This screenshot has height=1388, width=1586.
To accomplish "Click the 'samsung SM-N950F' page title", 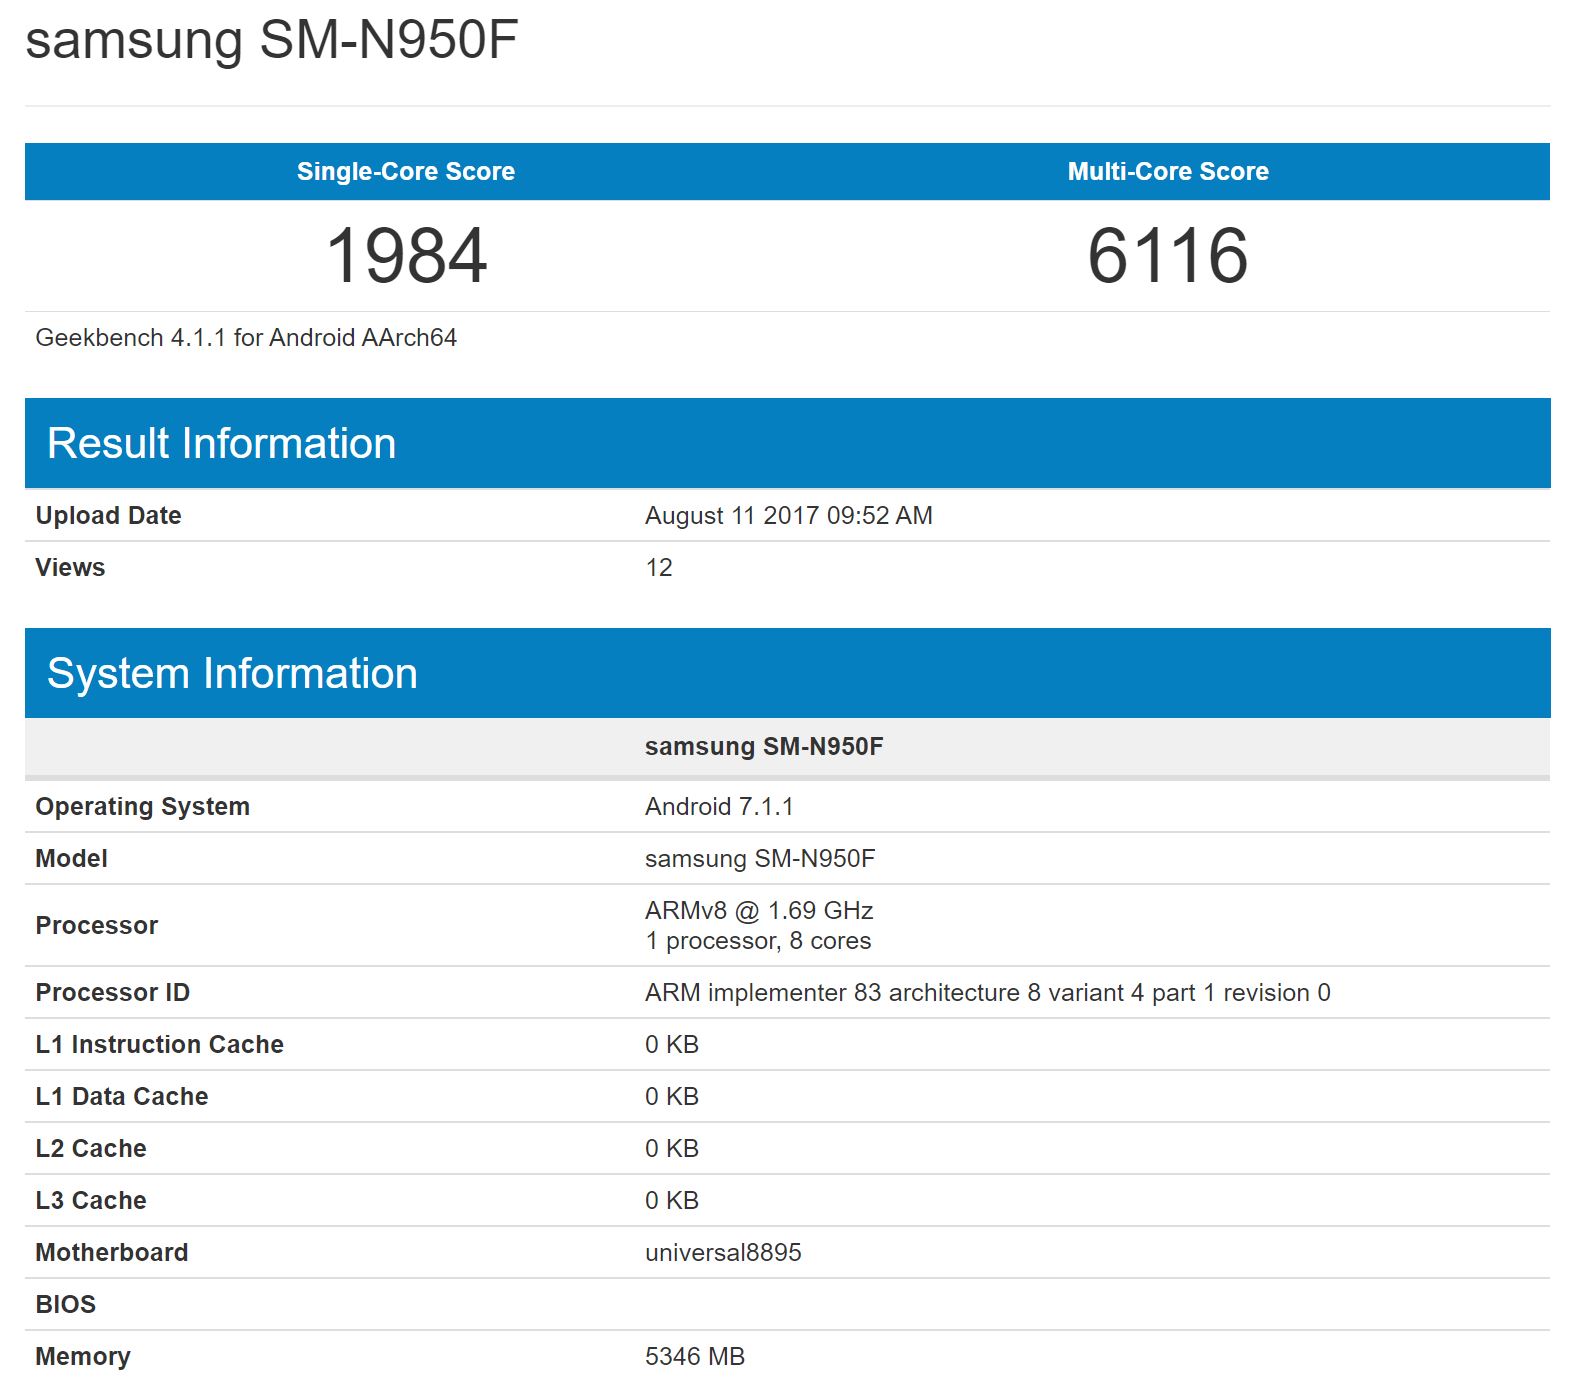I will 271,40.
